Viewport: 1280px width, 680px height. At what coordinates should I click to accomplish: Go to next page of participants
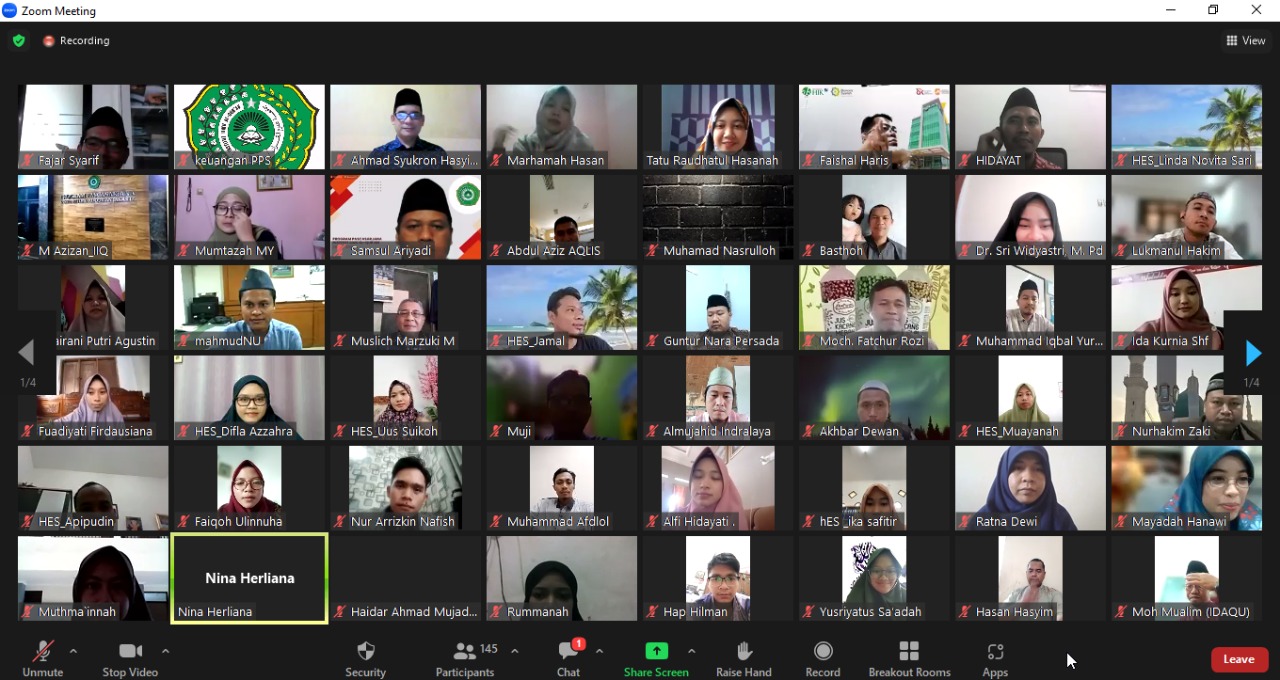coord(1252,353)
